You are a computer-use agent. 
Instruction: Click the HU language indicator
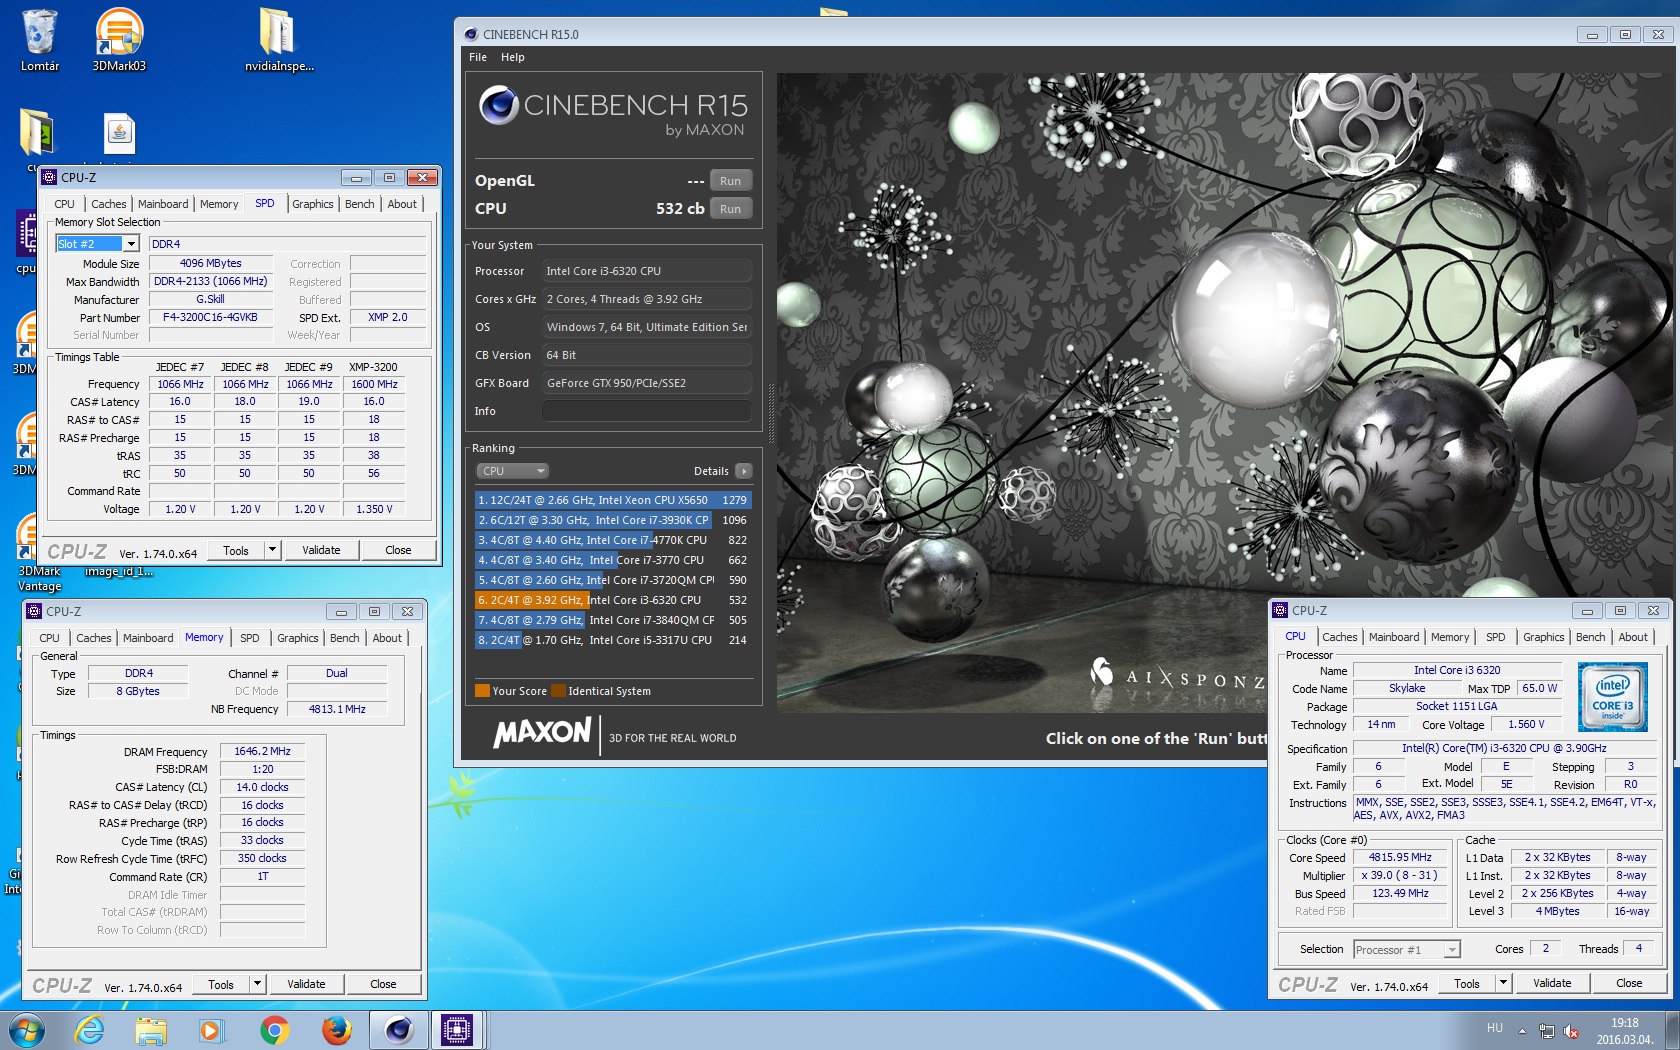pos(1494,1028)
